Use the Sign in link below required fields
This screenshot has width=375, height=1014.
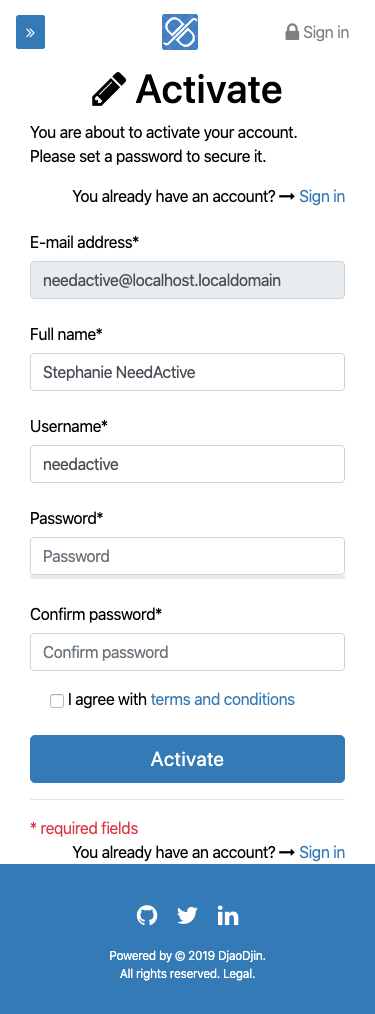click(x=322, y=852)
